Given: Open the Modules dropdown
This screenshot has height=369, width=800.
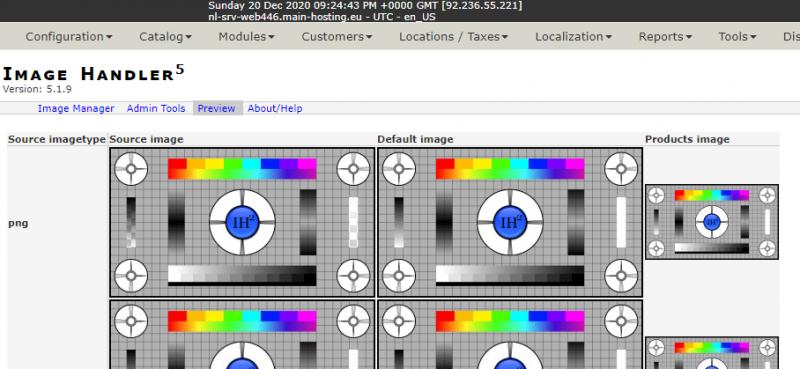Looking at the screenshot, I should [246, 37].
